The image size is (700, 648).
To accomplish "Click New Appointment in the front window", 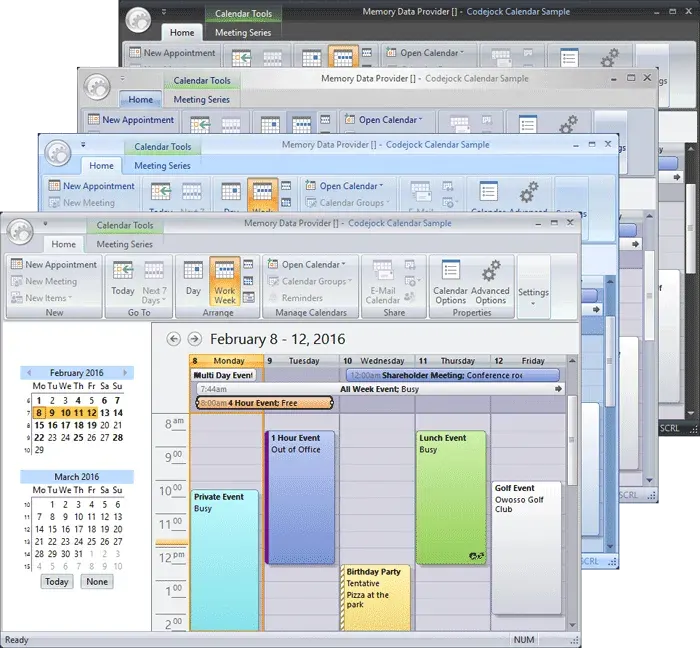I will 54,264.
